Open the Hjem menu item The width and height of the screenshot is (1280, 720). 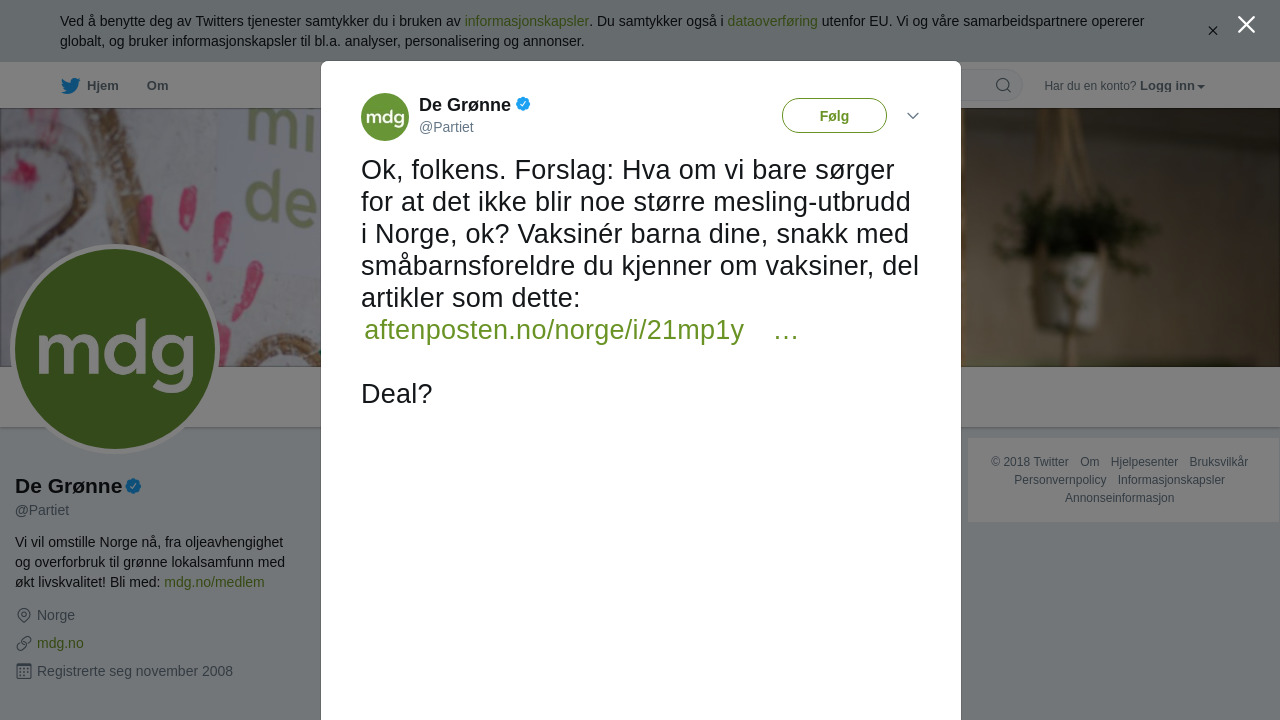103,86
